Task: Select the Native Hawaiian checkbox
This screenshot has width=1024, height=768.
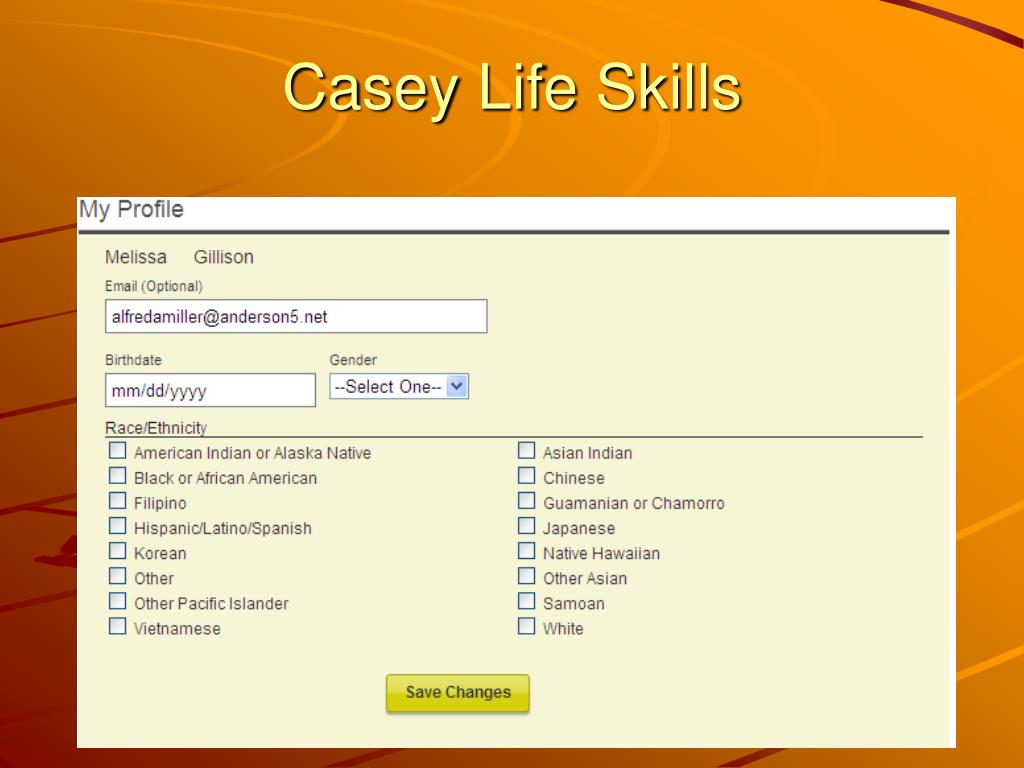Action: tap(526, 551)
